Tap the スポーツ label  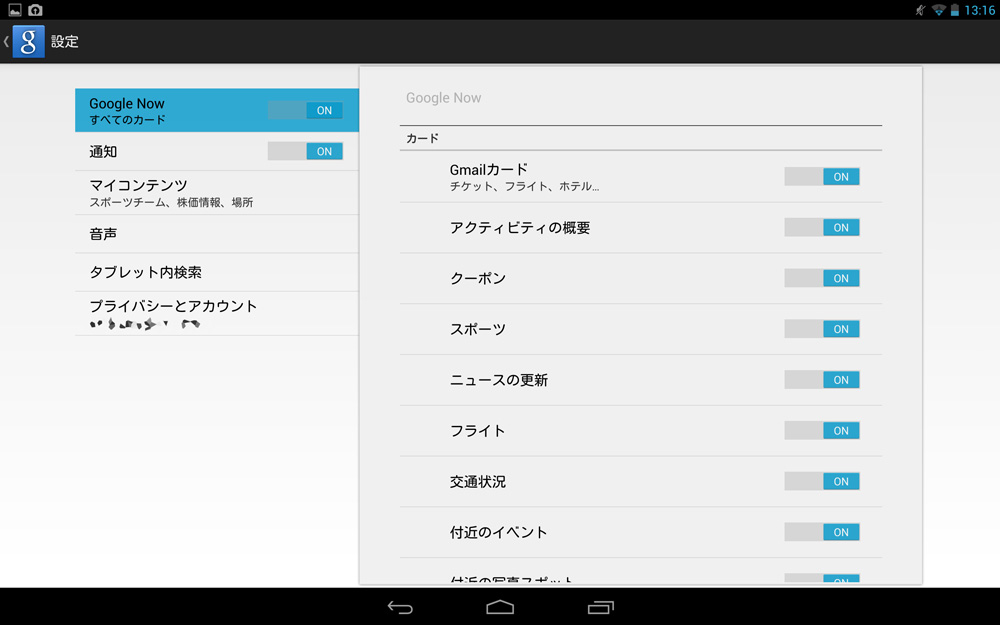coord(478,329)
